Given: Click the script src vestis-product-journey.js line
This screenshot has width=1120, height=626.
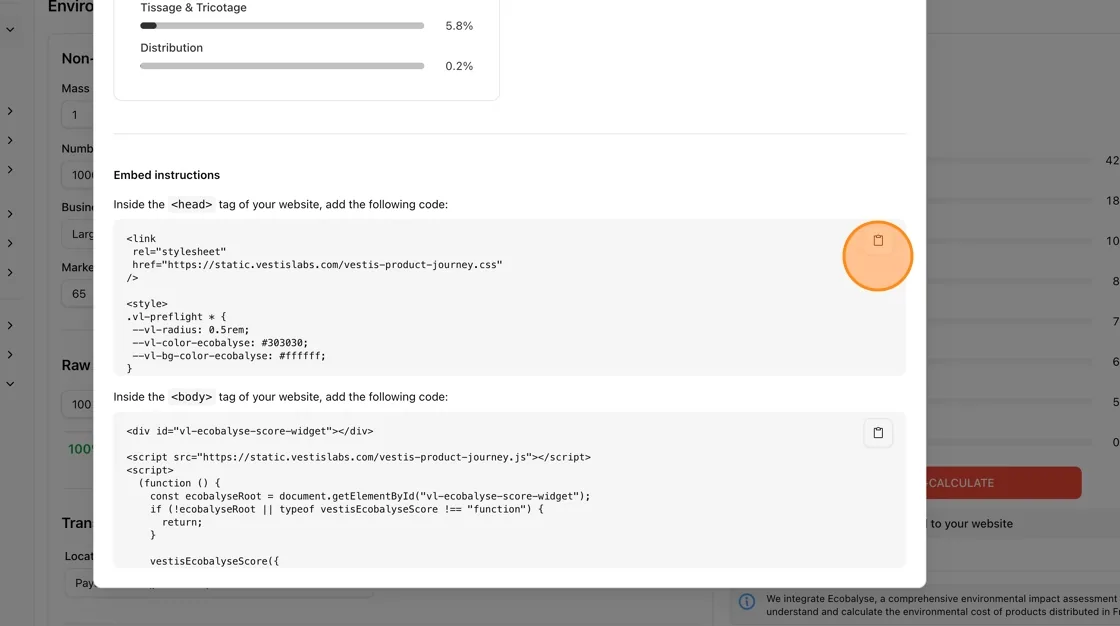Looking at the screenshot, I should (x=359, y=457).
